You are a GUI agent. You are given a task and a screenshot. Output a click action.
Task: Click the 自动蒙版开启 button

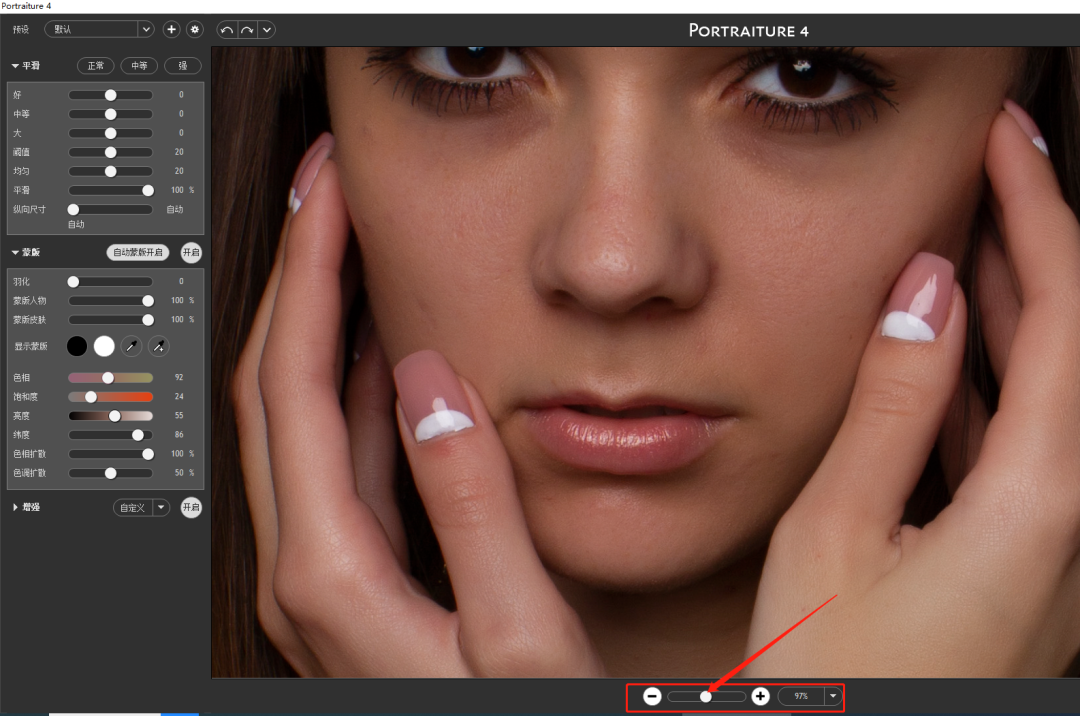138,253
